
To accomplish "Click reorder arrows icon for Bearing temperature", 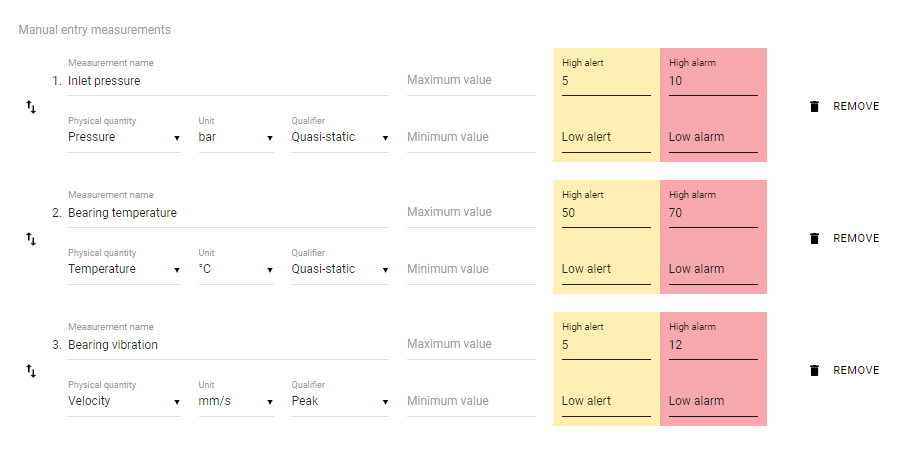I will click(31, 239).
